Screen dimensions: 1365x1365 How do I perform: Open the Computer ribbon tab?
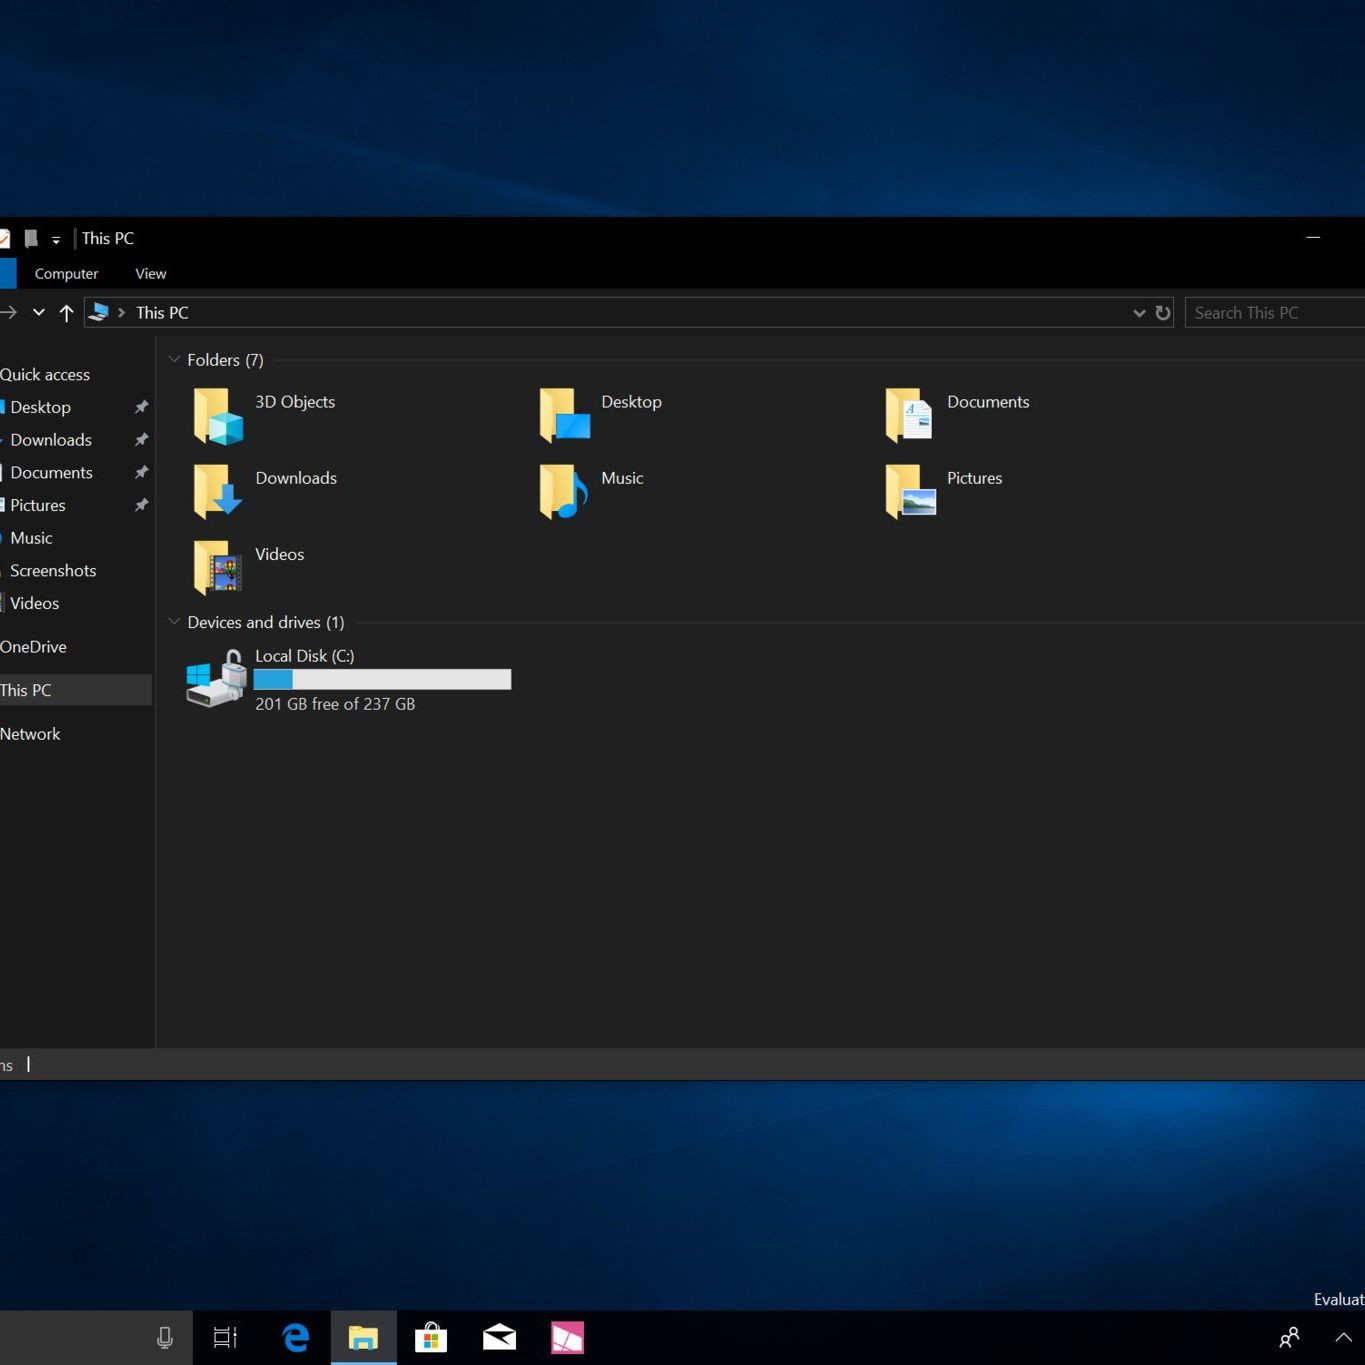point(66,274)
